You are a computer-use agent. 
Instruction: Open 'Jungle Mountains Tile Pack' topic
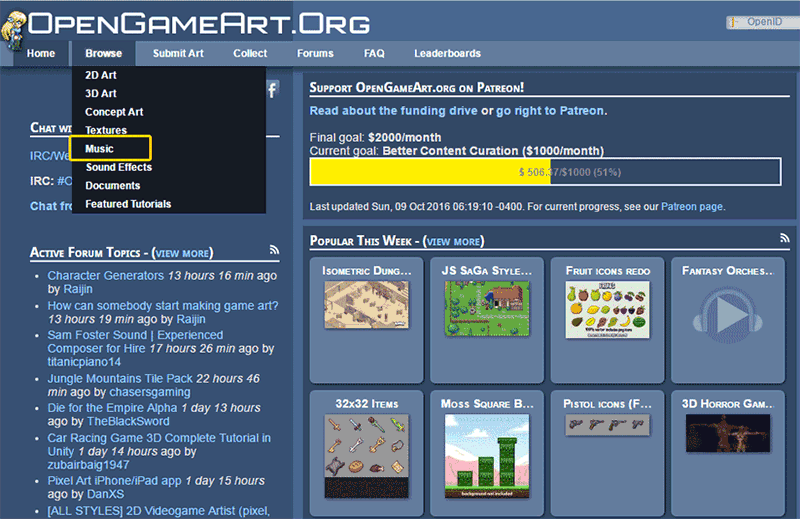click(120, 379)
